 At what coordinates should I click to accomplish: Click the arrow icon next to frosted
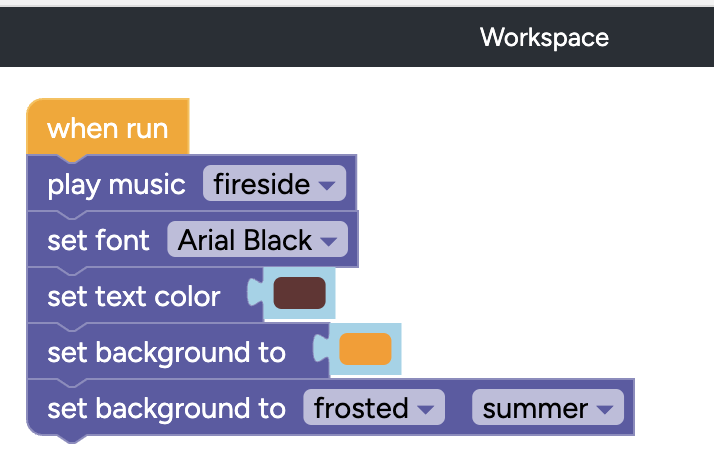tap(425, 409)
